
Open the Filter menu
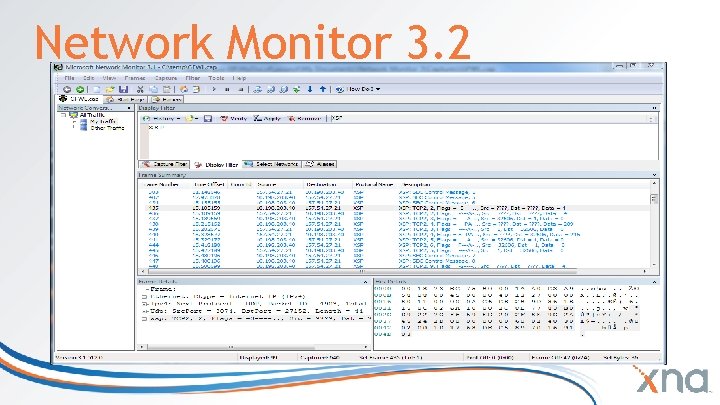tap(193, 78)
